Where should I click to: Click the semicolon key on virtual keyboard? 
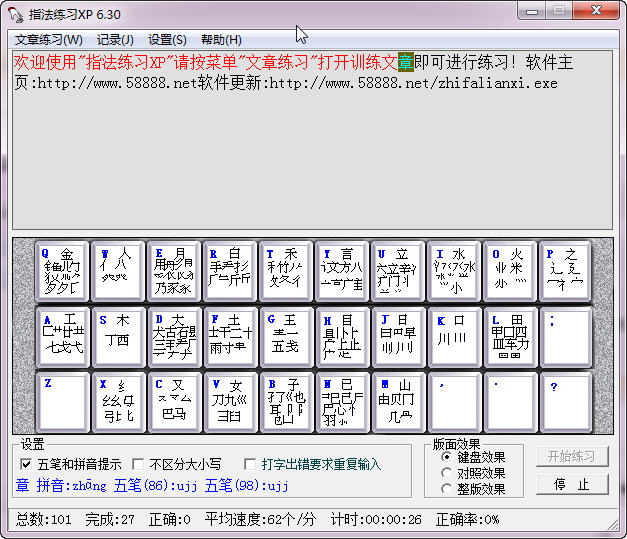click(566, 337)
